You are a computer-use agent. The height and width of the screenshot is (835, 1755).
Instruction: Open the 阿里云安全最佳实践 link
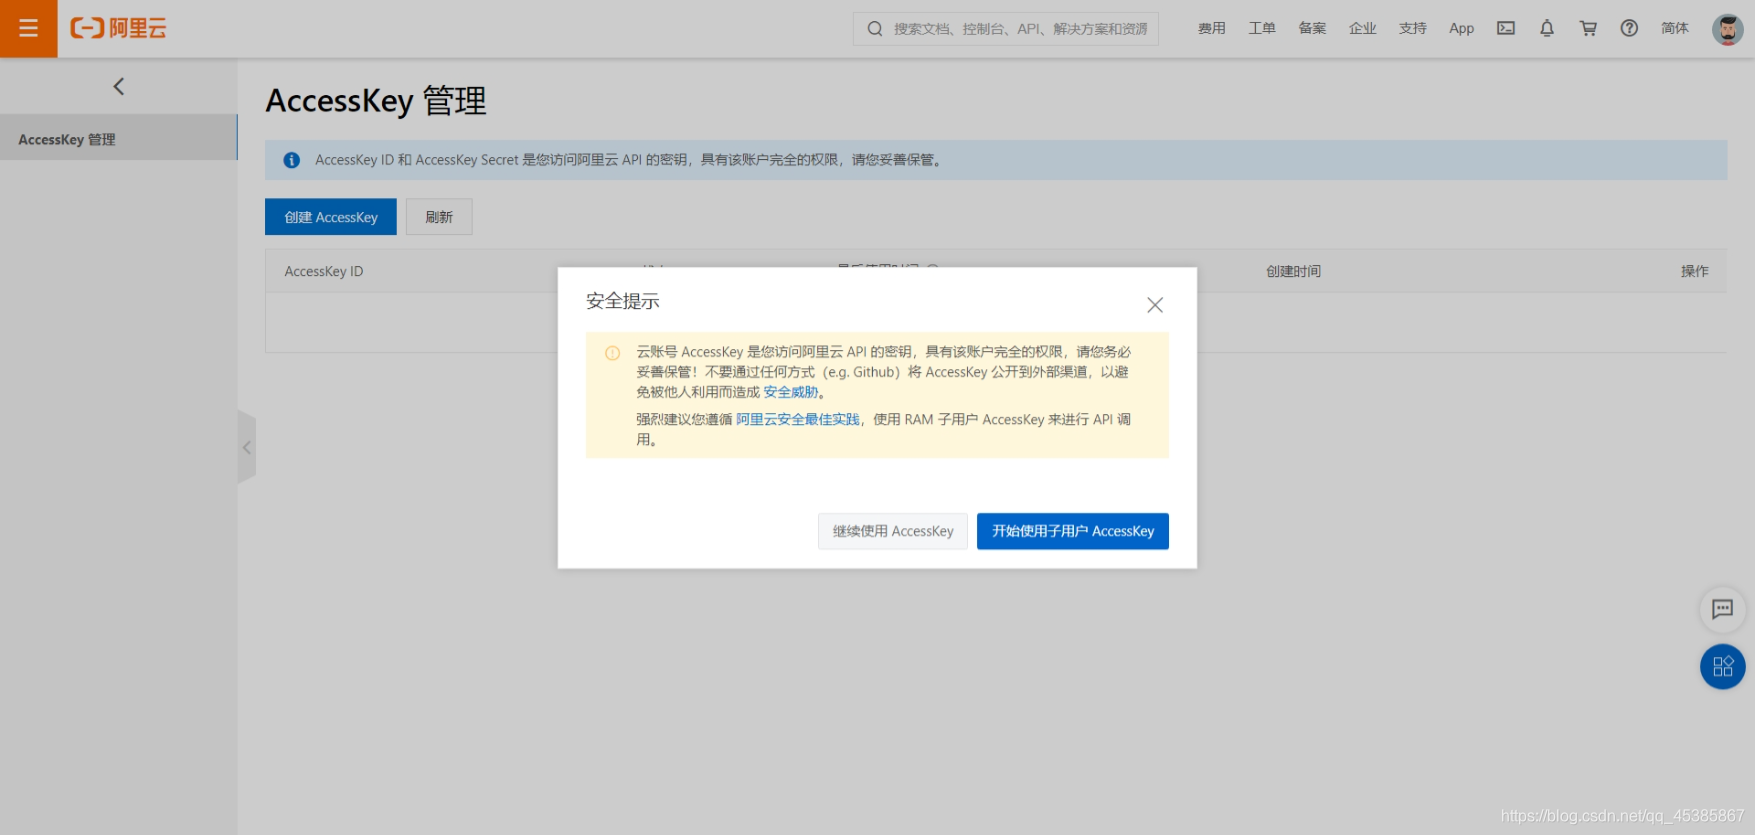point(798,420)
